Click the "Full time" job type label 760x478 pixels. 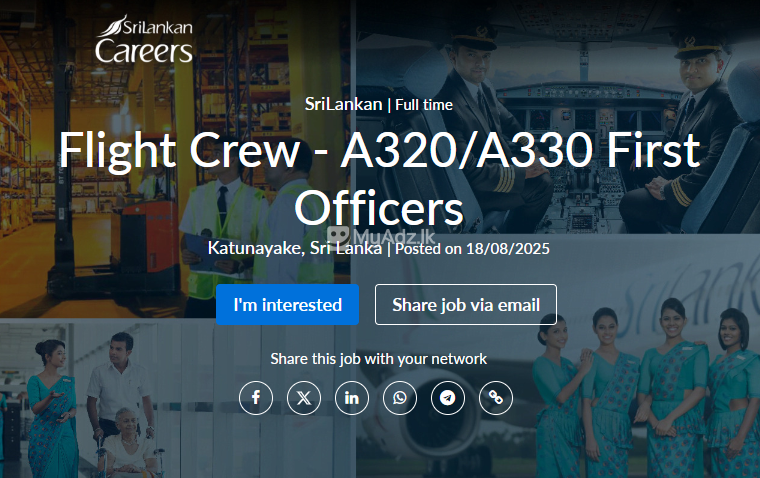pyautogui.click(x=424, y=104)
